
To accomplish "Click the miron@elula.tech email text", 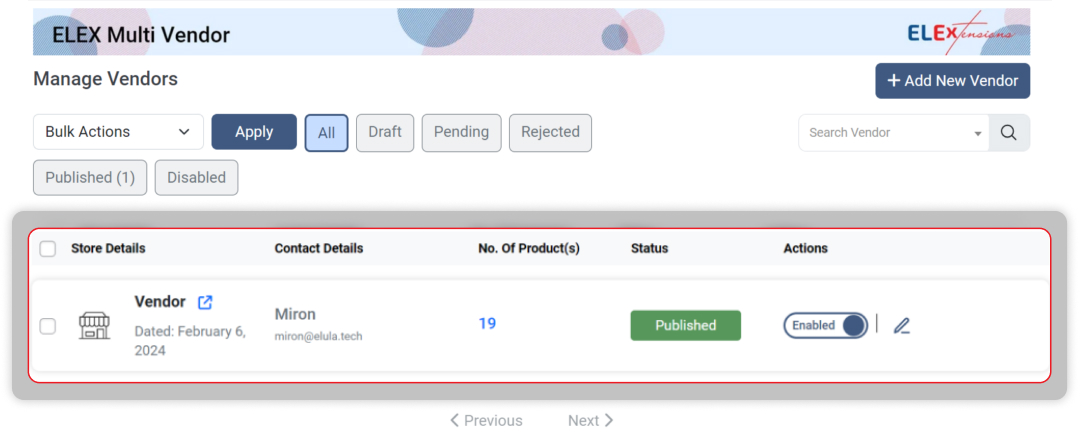I will click(318, 336).
